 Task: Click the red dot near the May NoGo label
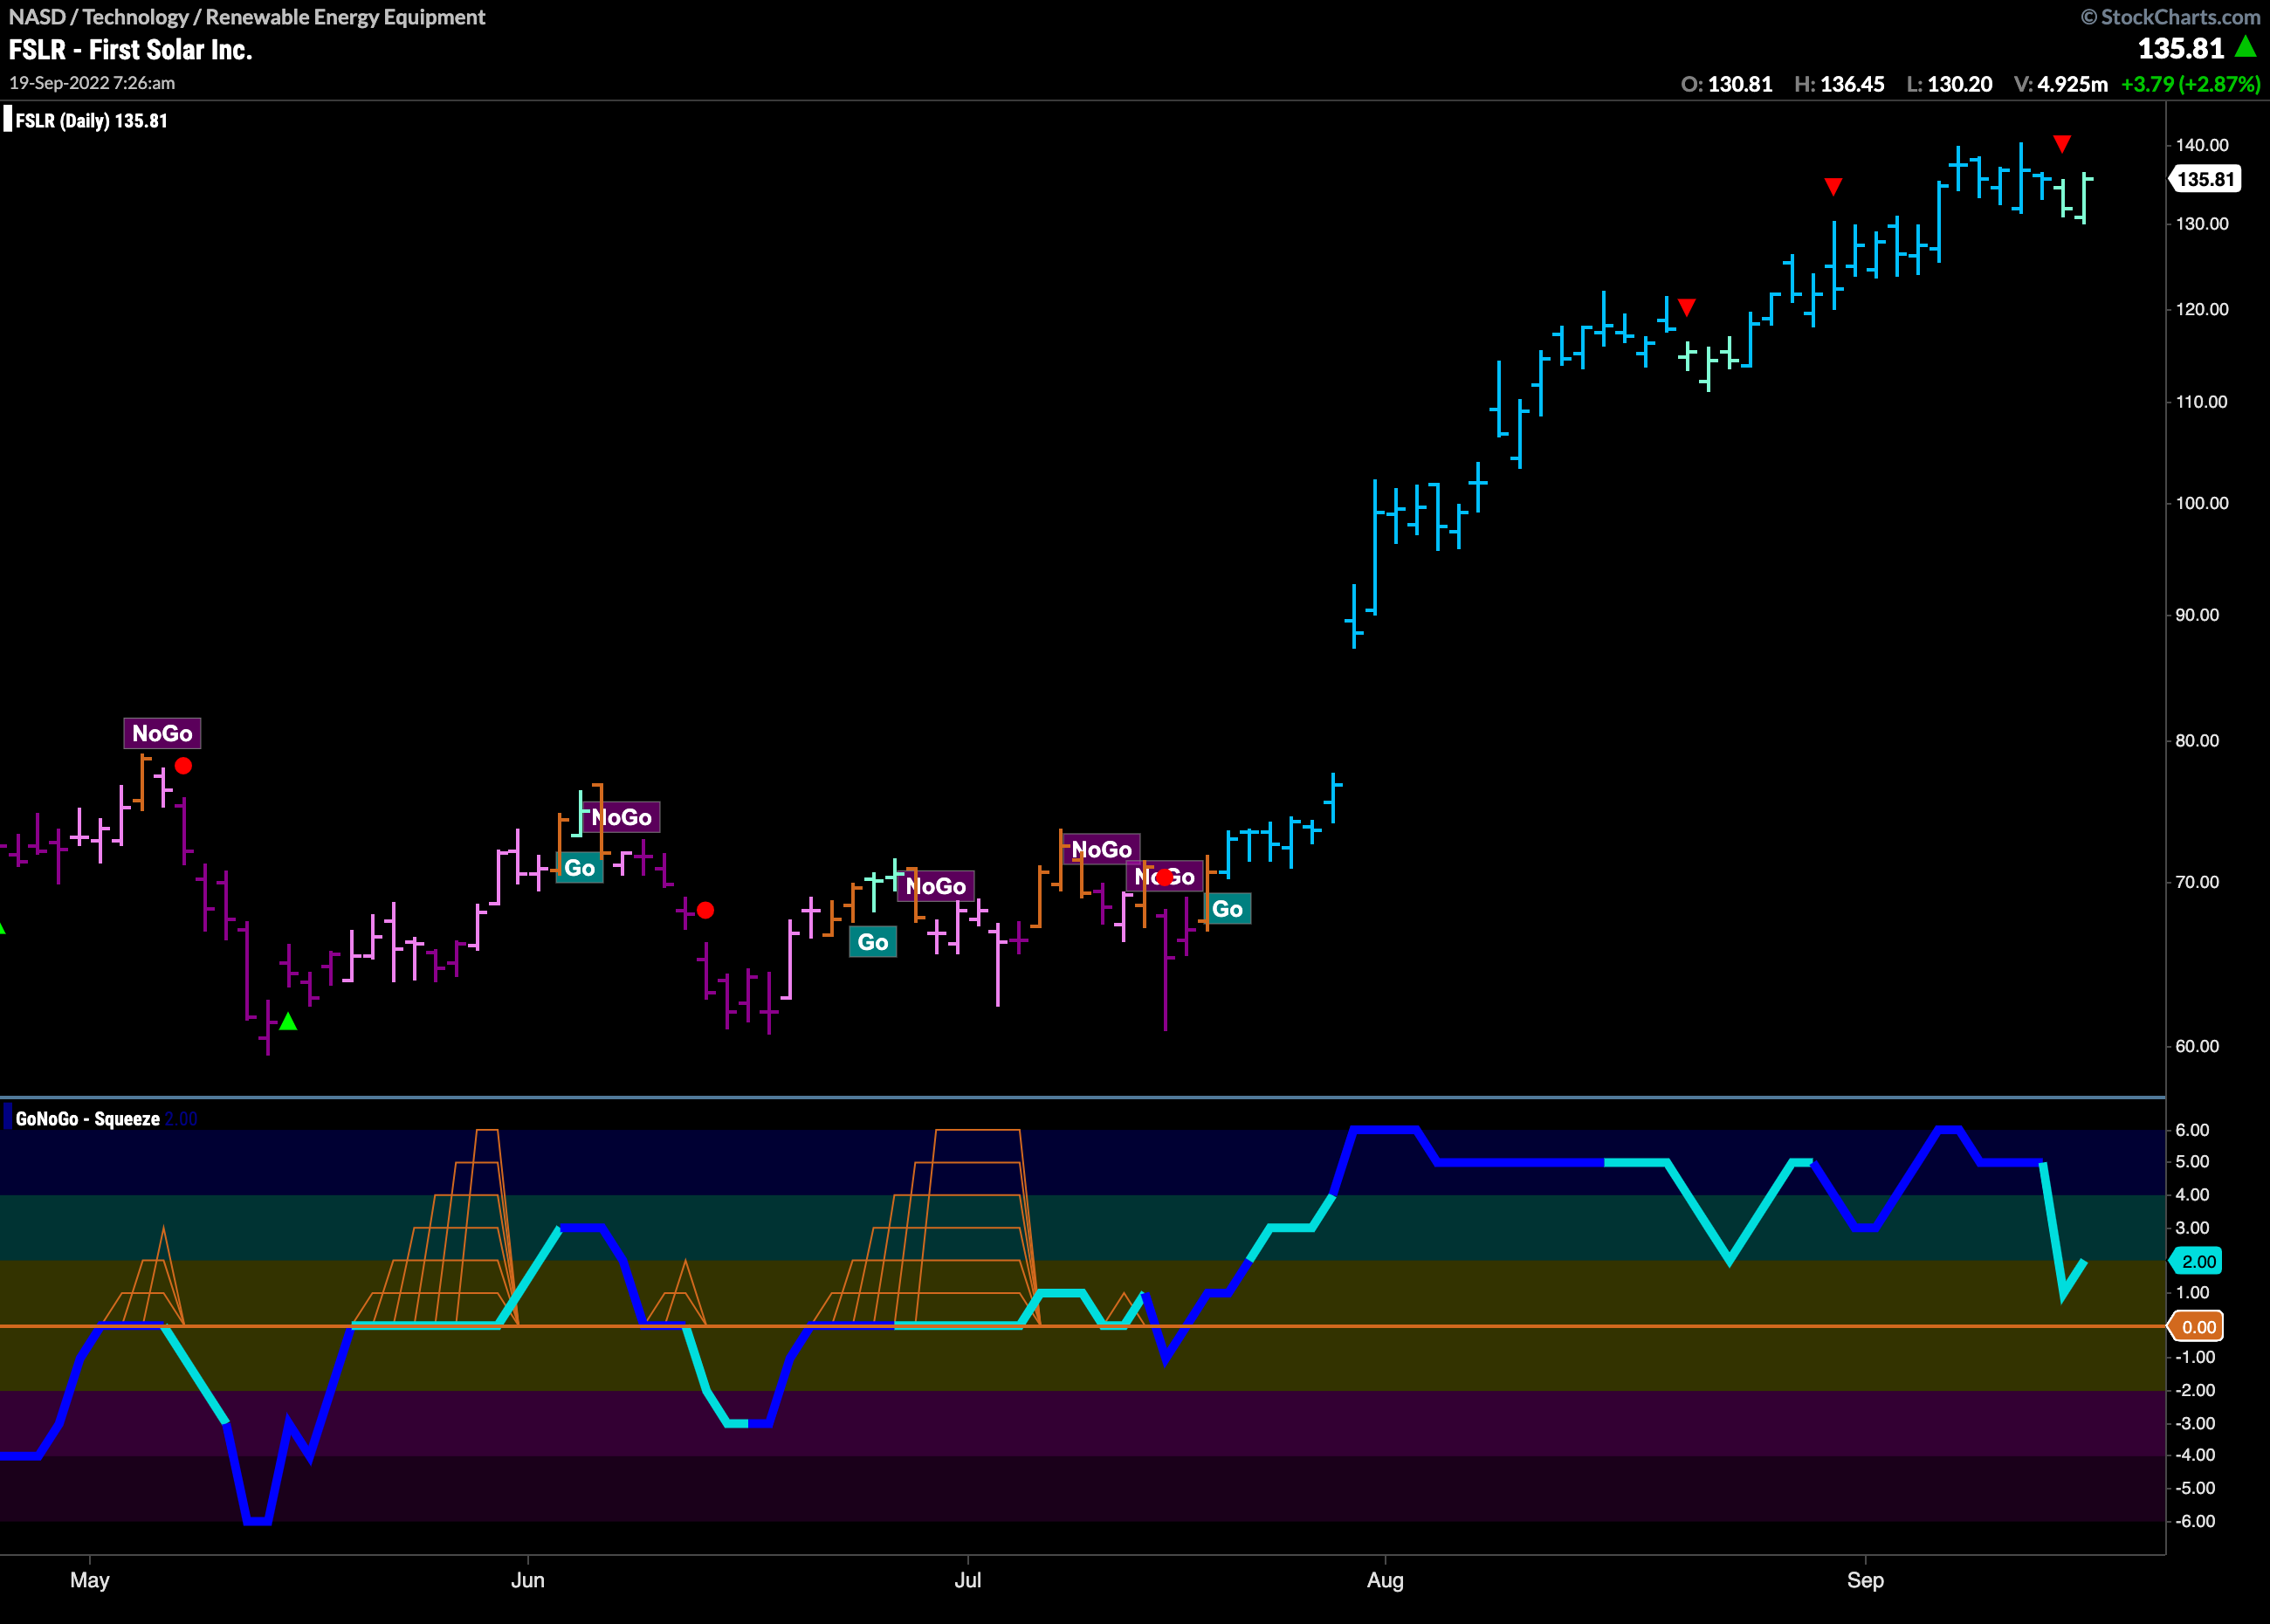[183, 766]
